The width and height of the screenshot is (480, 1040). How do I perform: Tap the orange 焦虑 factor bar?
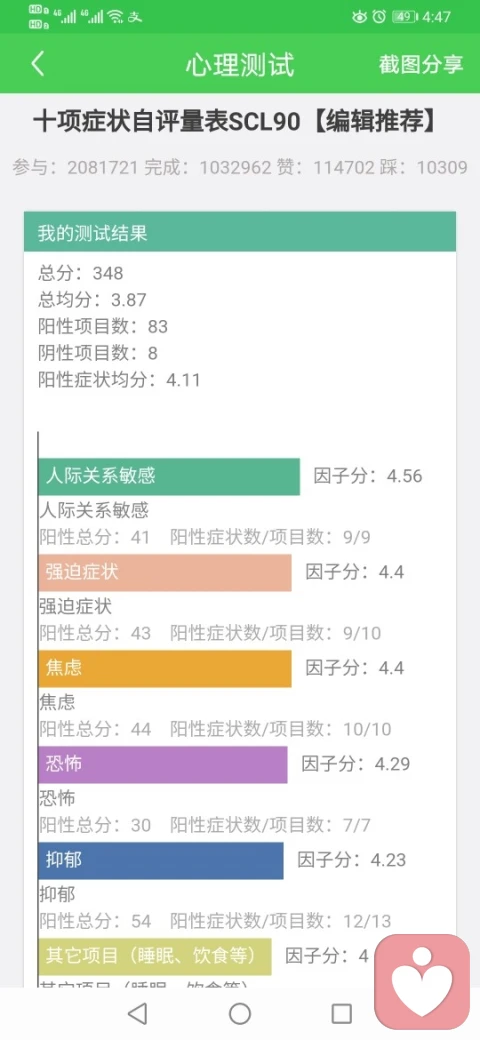point(164,669)
